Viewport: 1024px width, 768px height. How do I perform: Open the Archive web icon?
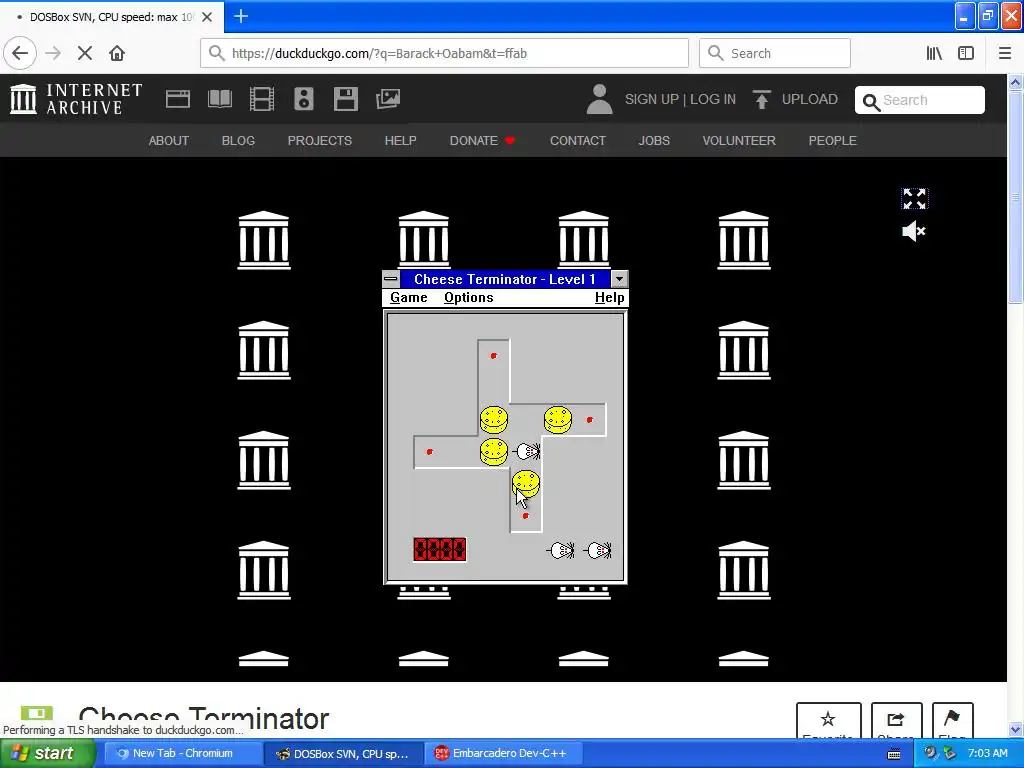(x=178, y=99)
